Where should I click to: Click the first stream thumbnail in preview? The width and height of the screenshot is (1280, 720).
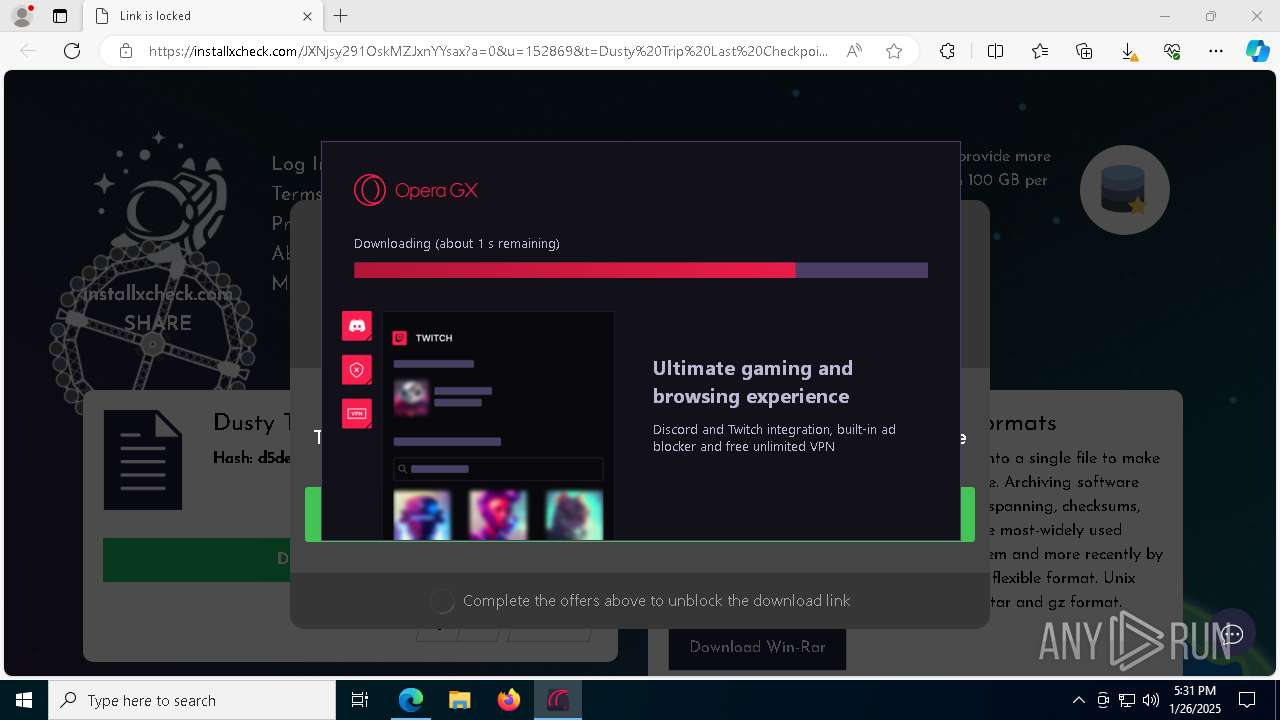(x=422, y=514)
